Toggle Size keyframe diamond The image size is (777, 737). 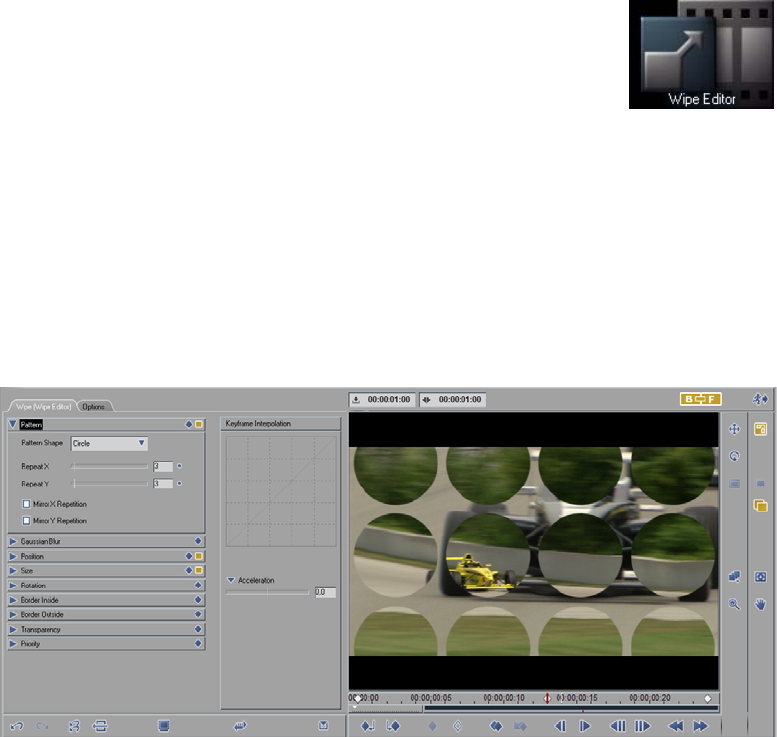click(x=189, y=570)
